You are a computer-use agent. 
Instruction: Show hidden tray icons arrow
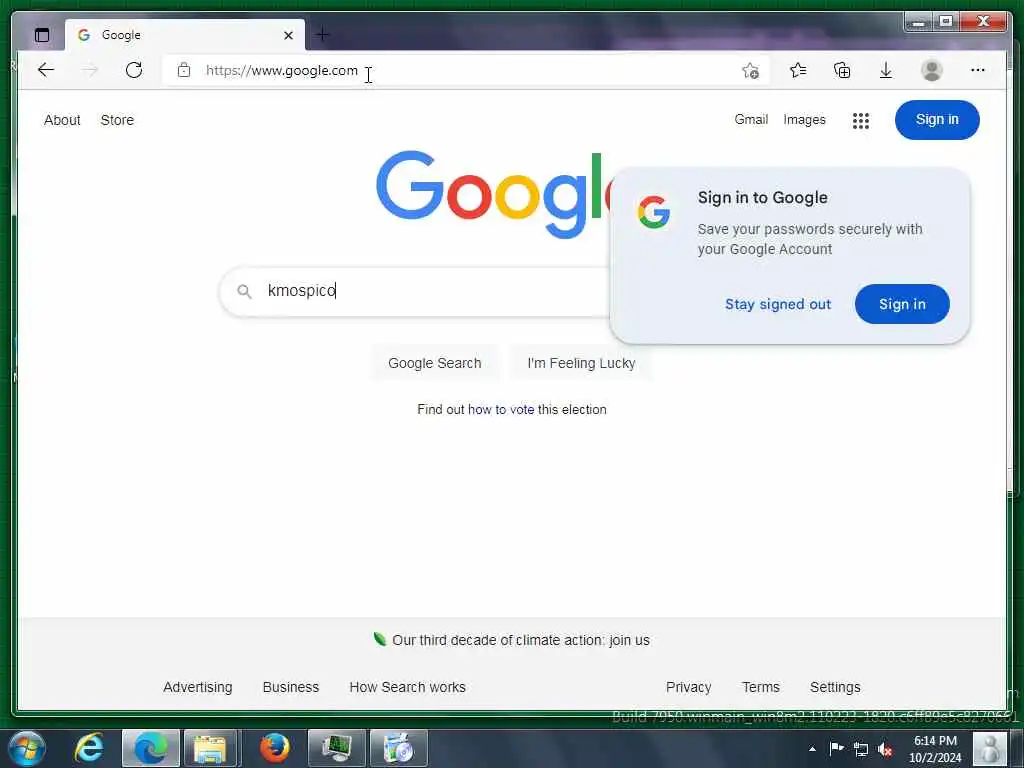click(812, 749)
